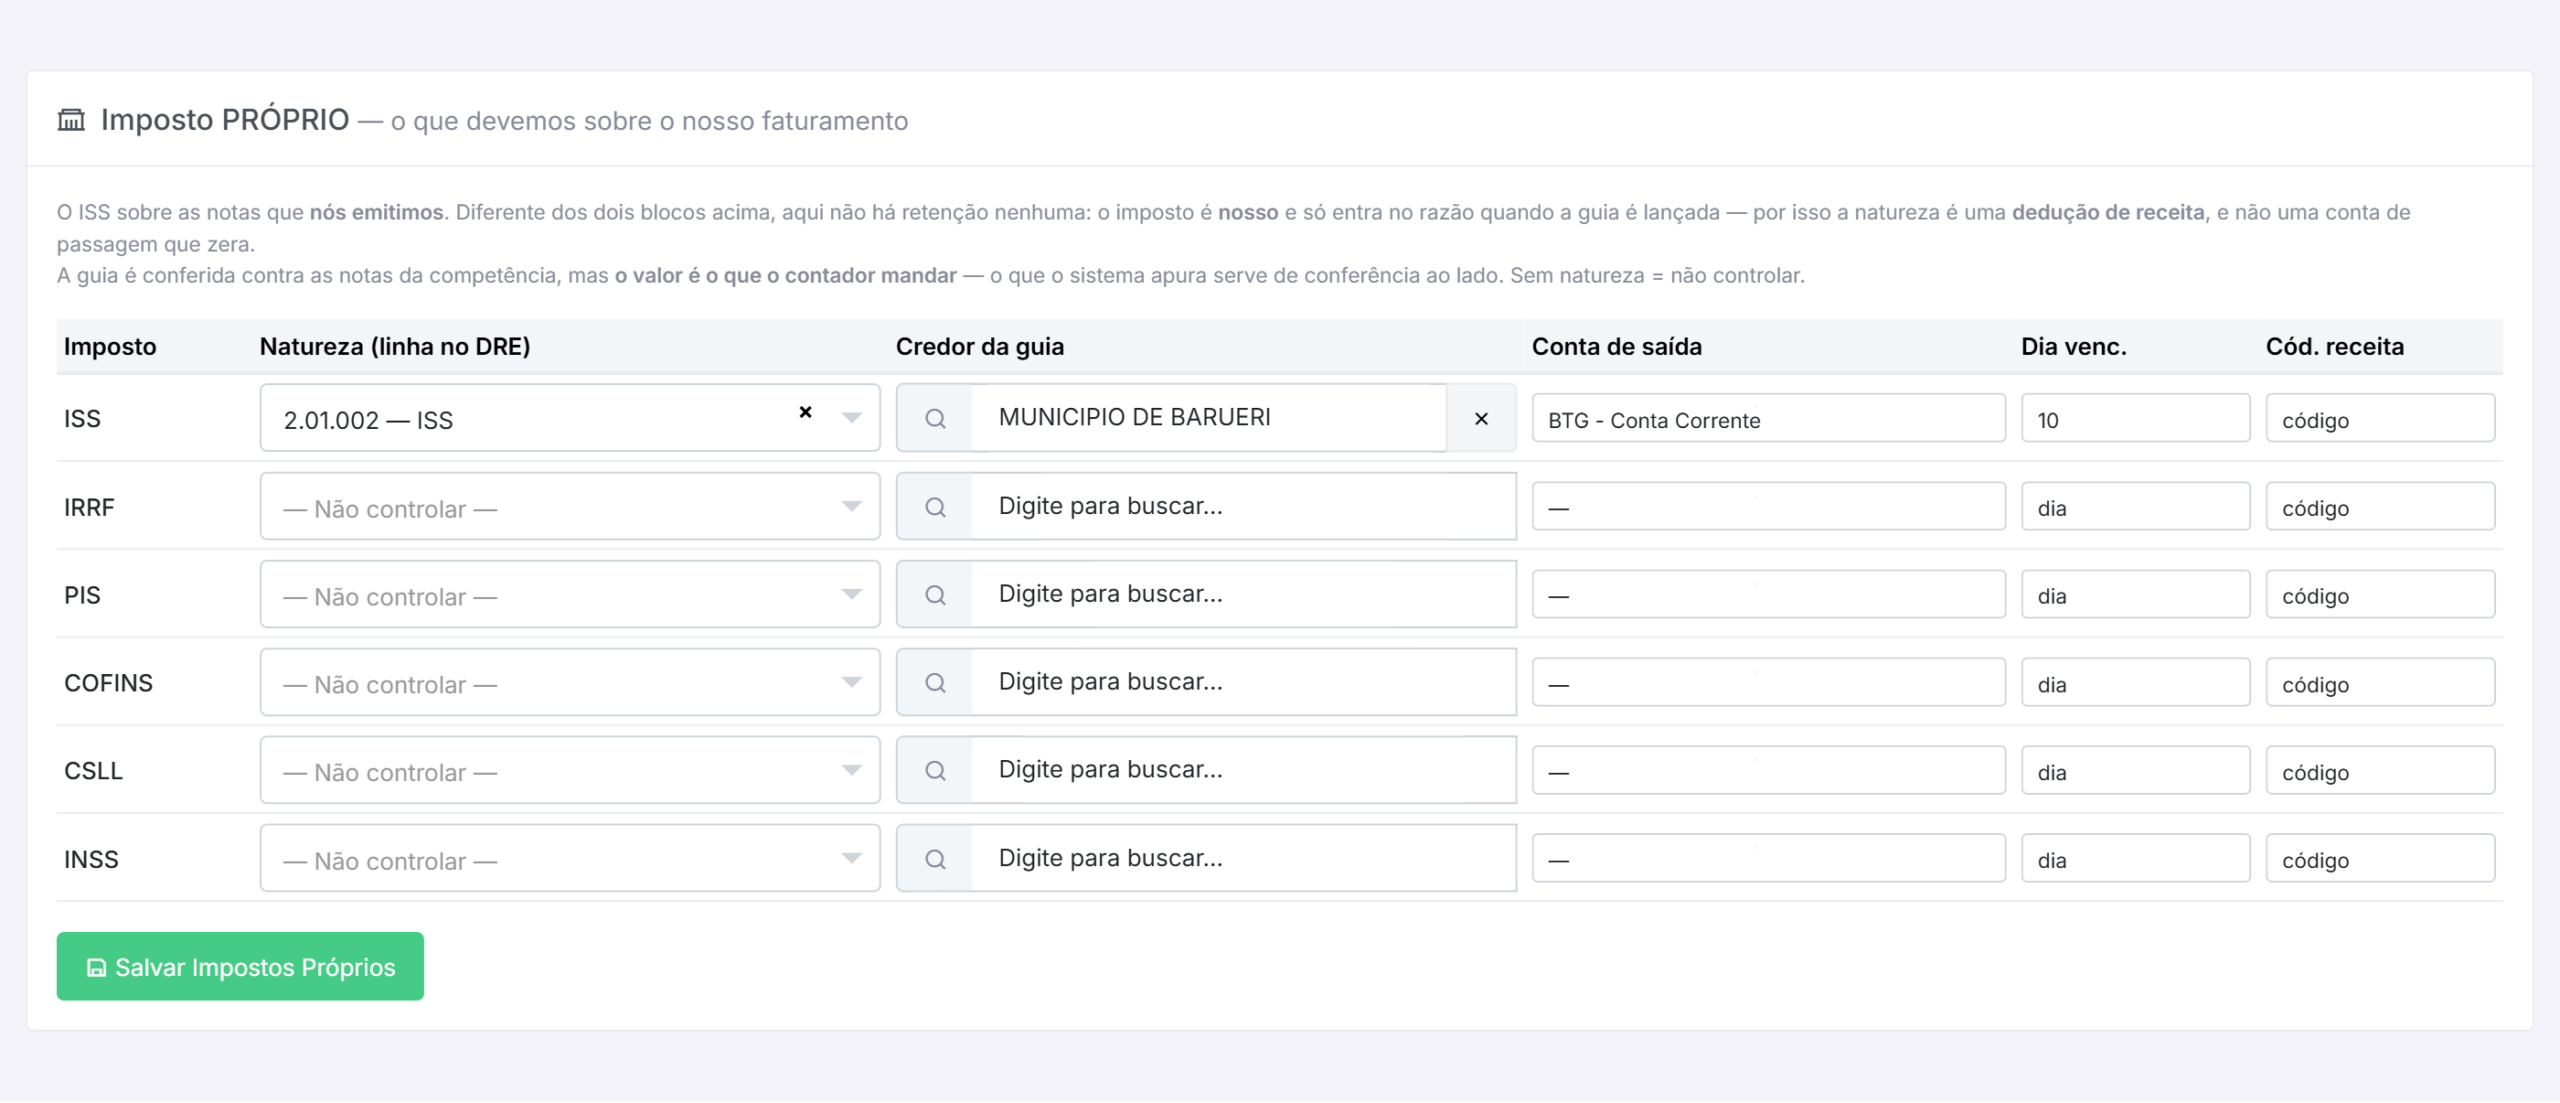Save with Salvar Impostos Próprios button

240,967
